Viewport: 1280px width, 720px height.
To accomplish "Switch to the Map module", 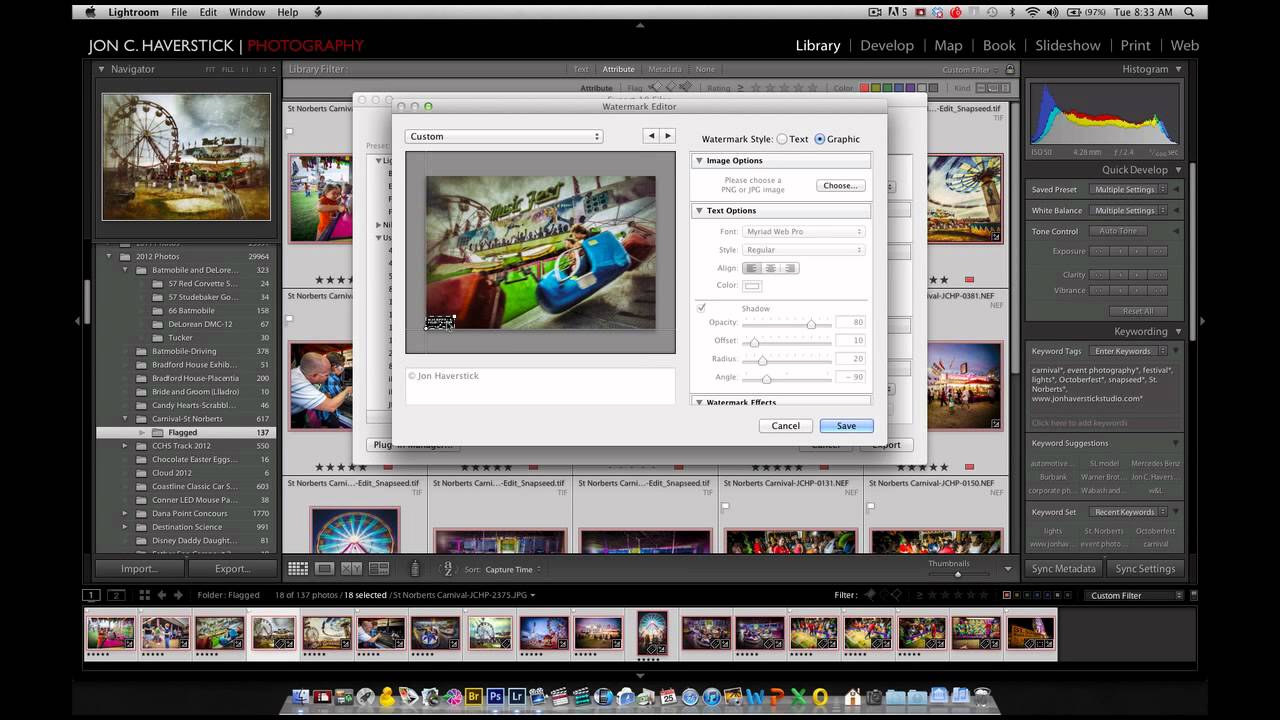I will 948,45.
